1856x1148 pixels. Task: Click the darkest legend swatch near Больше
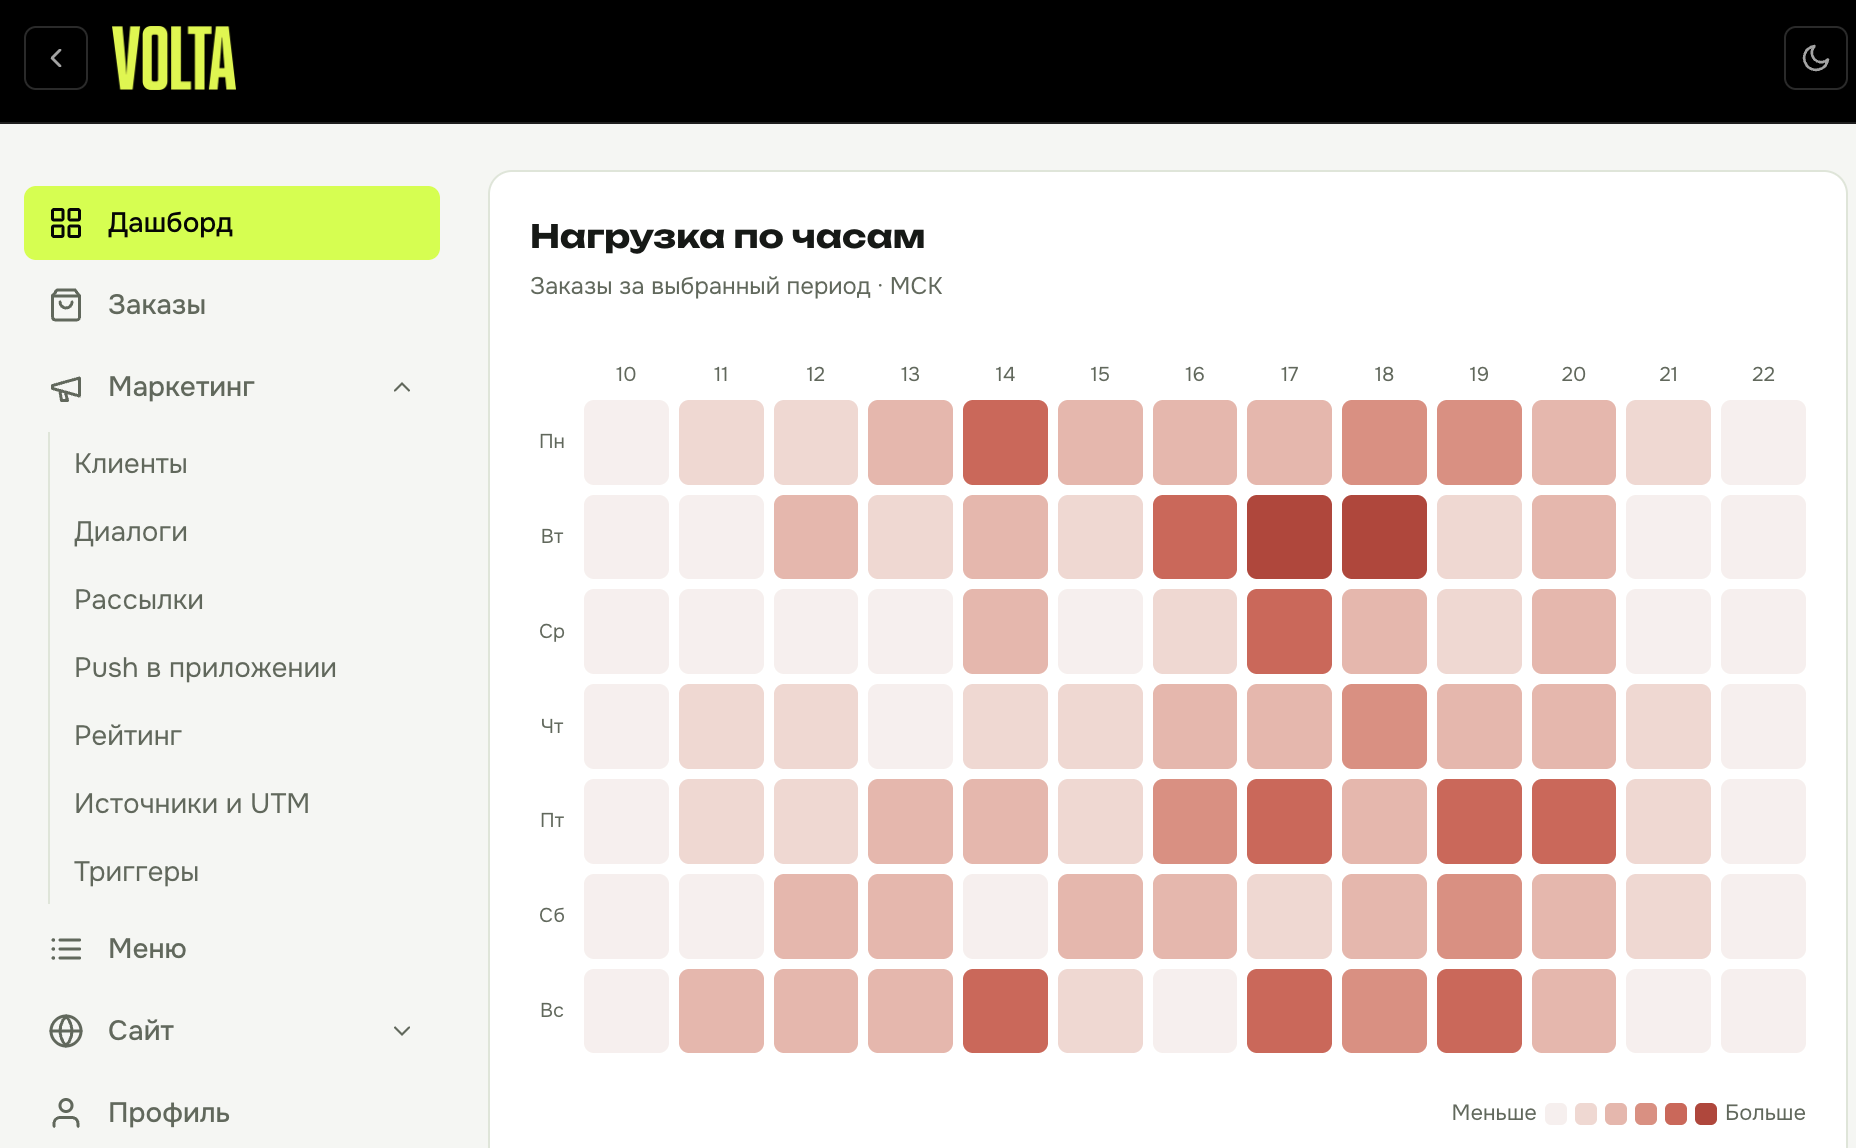click(x=1706, y=1113)
